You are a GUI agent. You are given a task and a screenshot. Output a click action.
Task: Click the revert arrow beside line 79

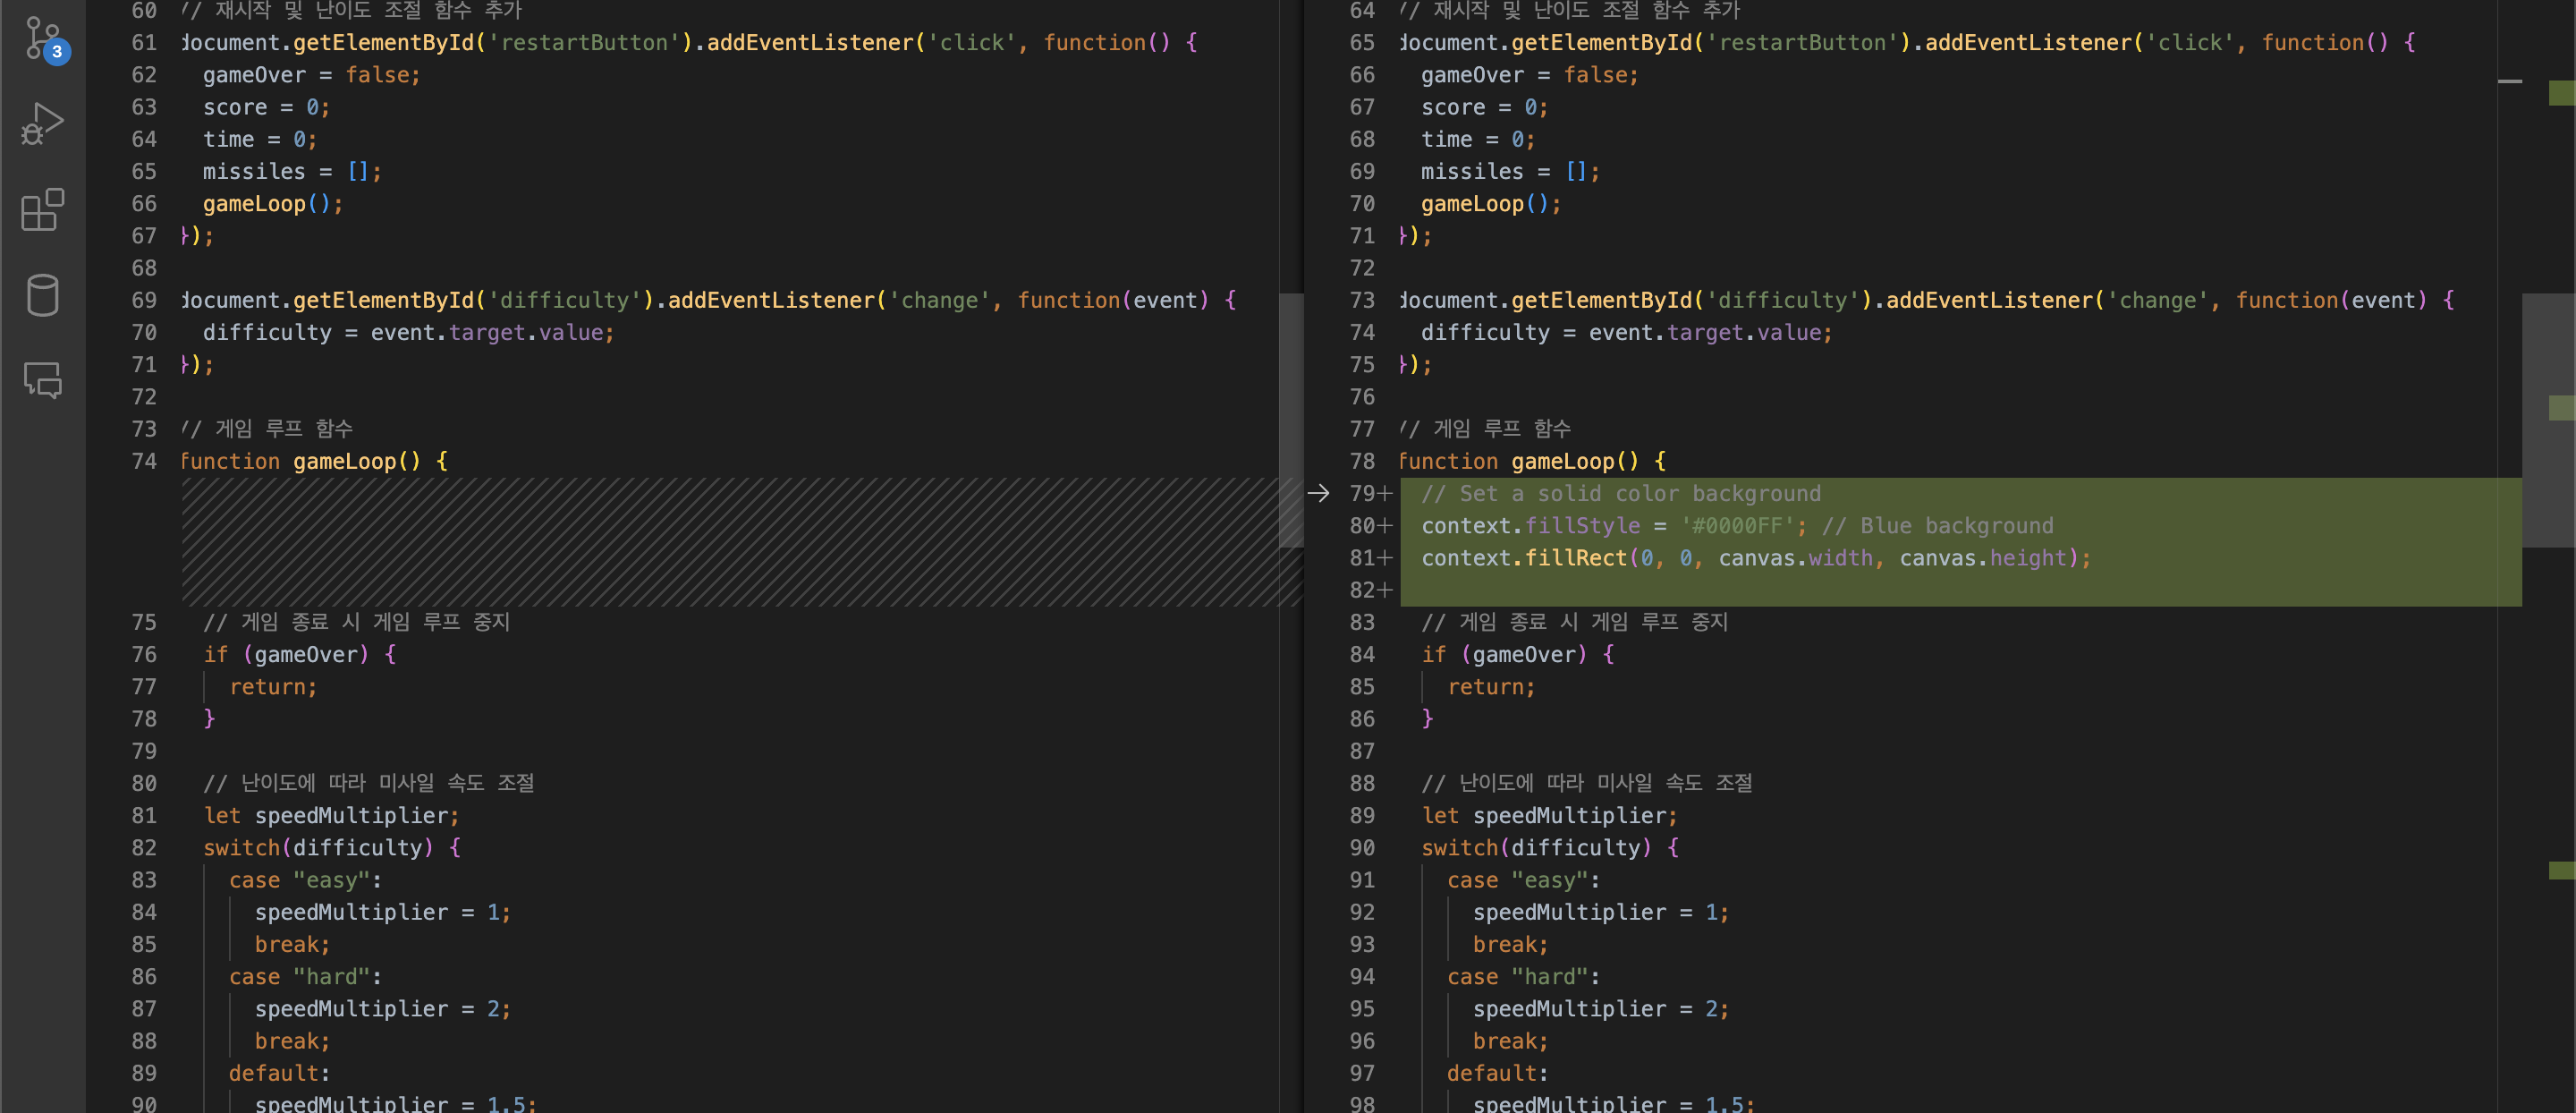tap(1318, 493)
